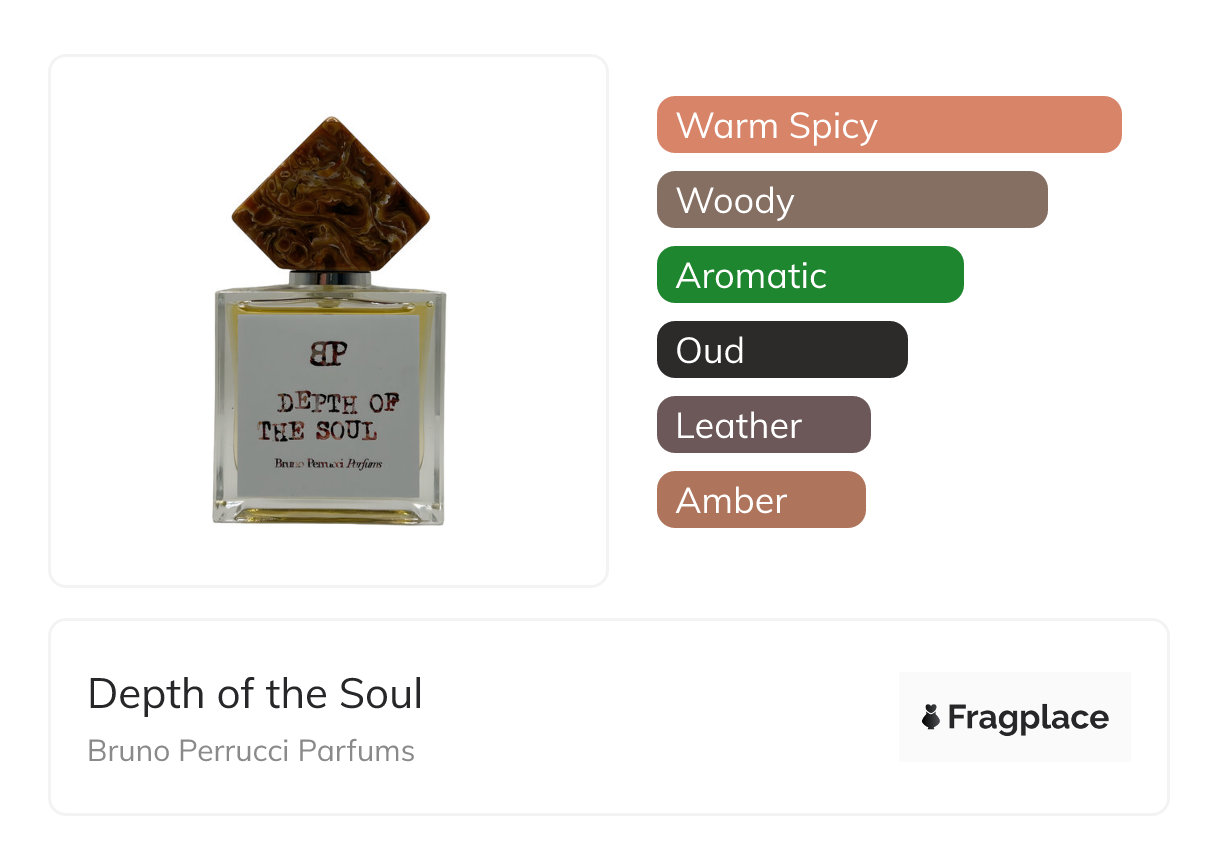Click the yellow liquid at the bottle base
The image size is (1218, 864).
329,514
